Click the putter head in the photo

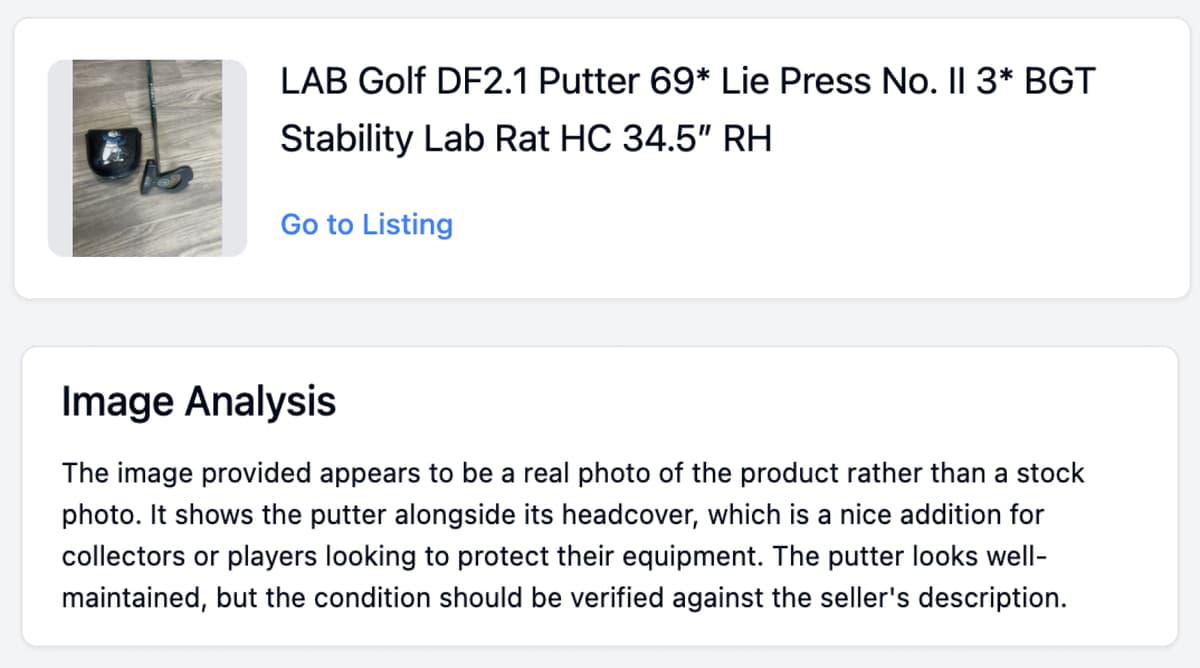[166, 179]
